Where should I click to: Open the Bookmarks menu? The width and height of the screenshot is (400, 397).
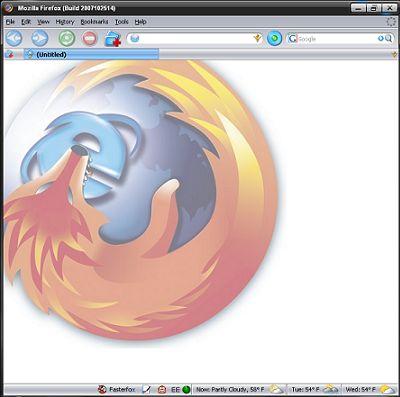[x=94, y=22]
